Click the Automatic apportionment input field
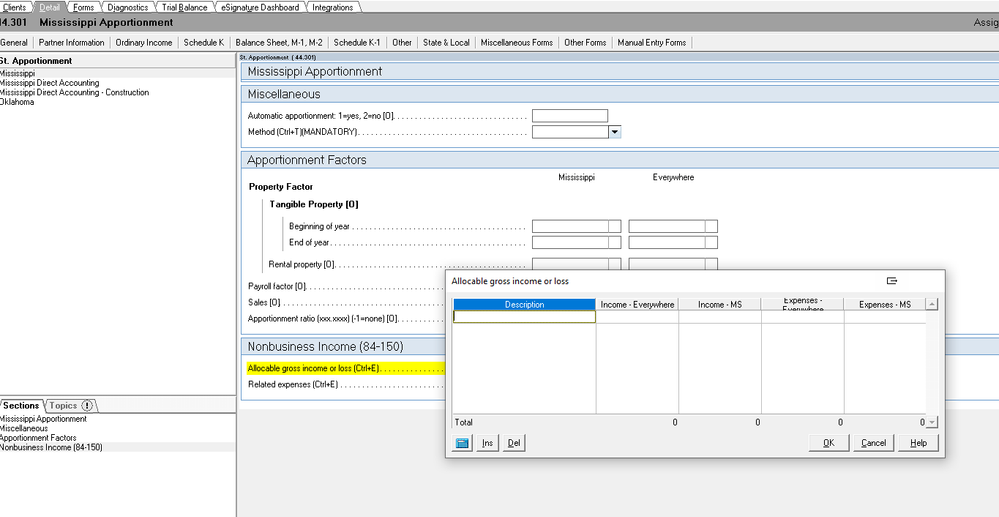Viewport: 999px width, 517px height. coord(570,116)
